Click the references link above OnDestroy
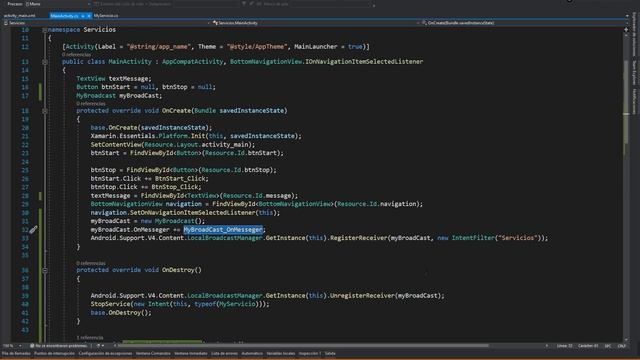The image size is (640, 360). coord(91,263)
